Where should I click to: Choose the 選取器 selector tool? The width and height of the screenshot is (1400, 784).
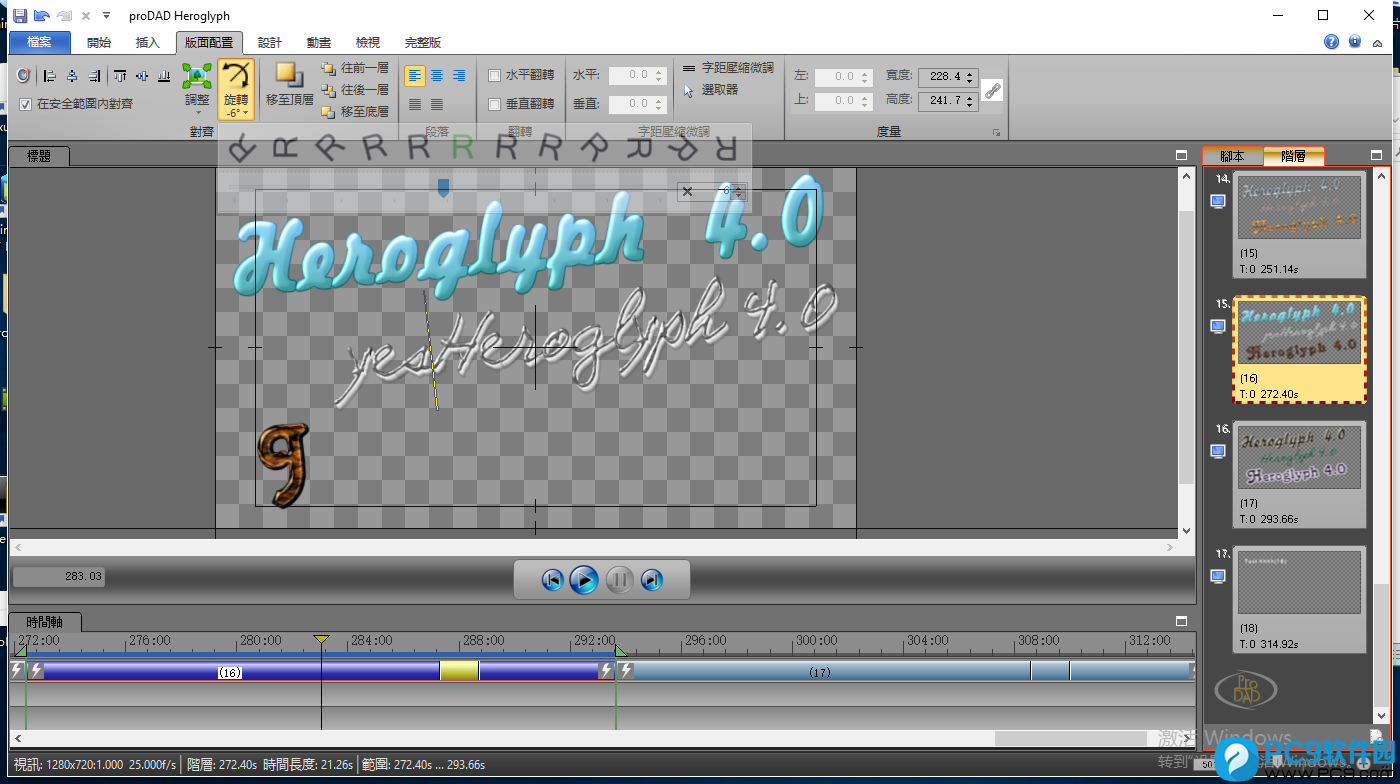coord(710,90)
